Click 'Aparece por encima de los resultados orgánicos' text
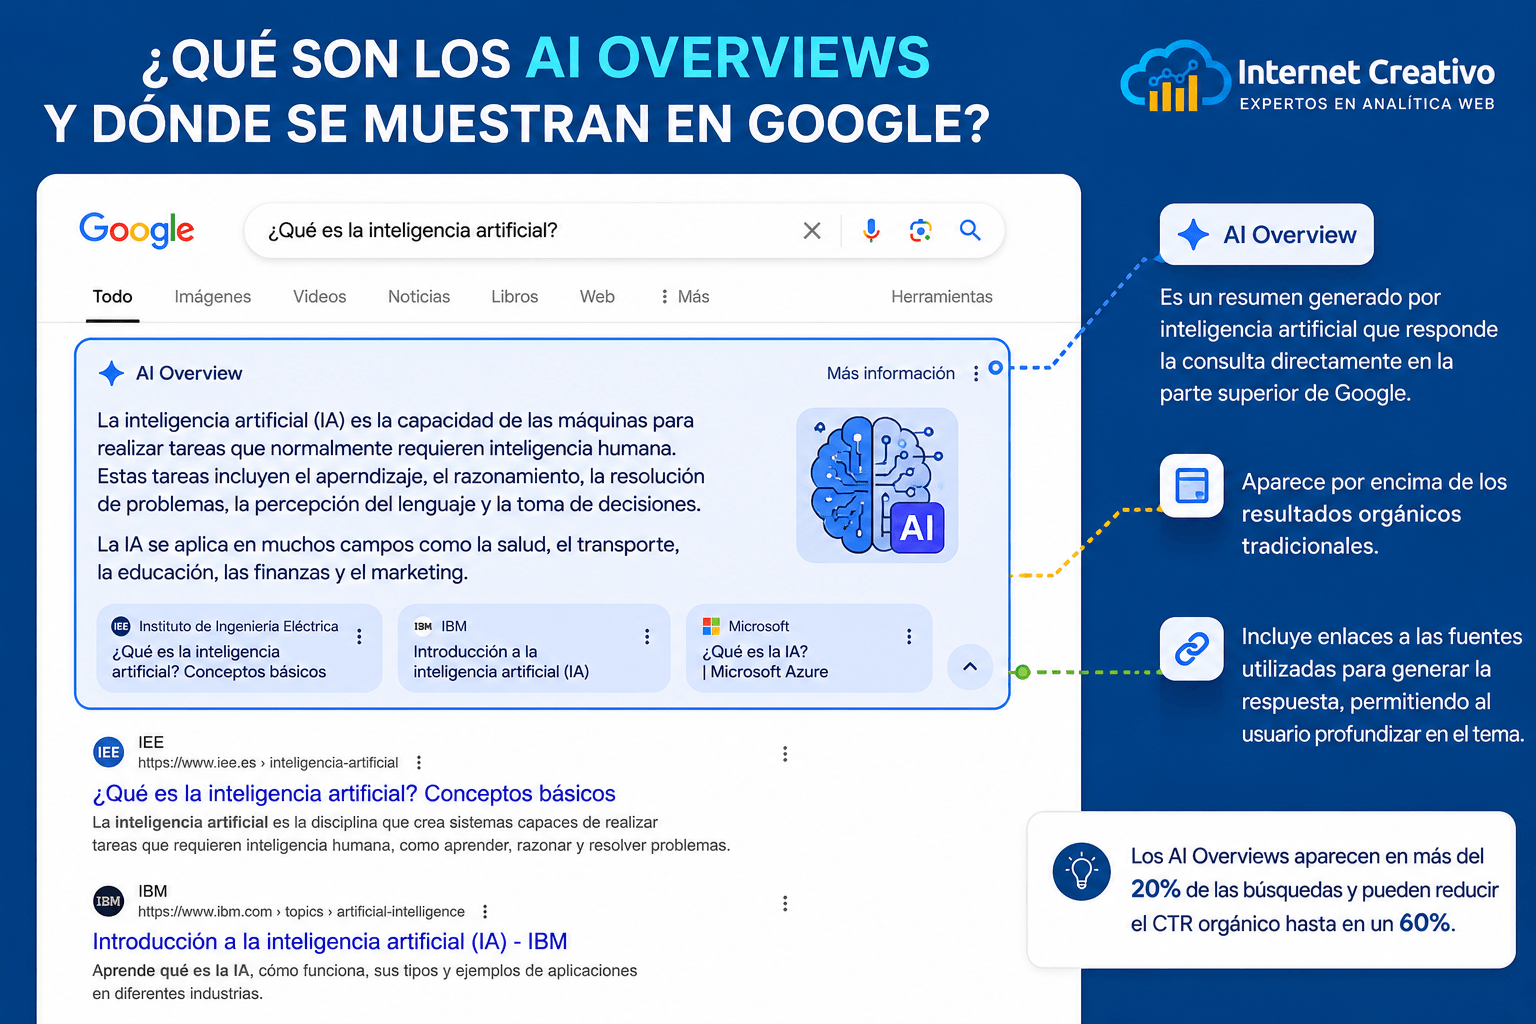Image resolution: width=1536 pixels, height=1024 pixels. (1374, 514)
